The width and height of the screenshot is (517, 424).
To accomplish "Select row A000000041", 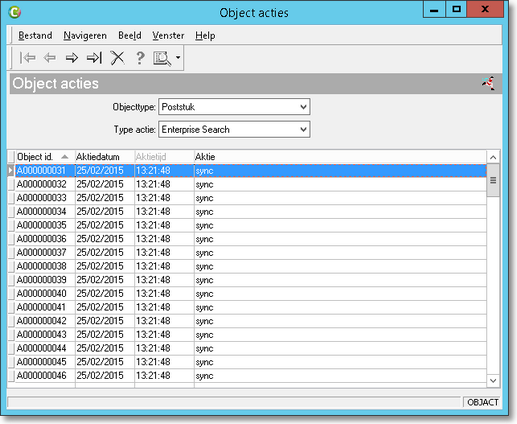I will point(251,307).
